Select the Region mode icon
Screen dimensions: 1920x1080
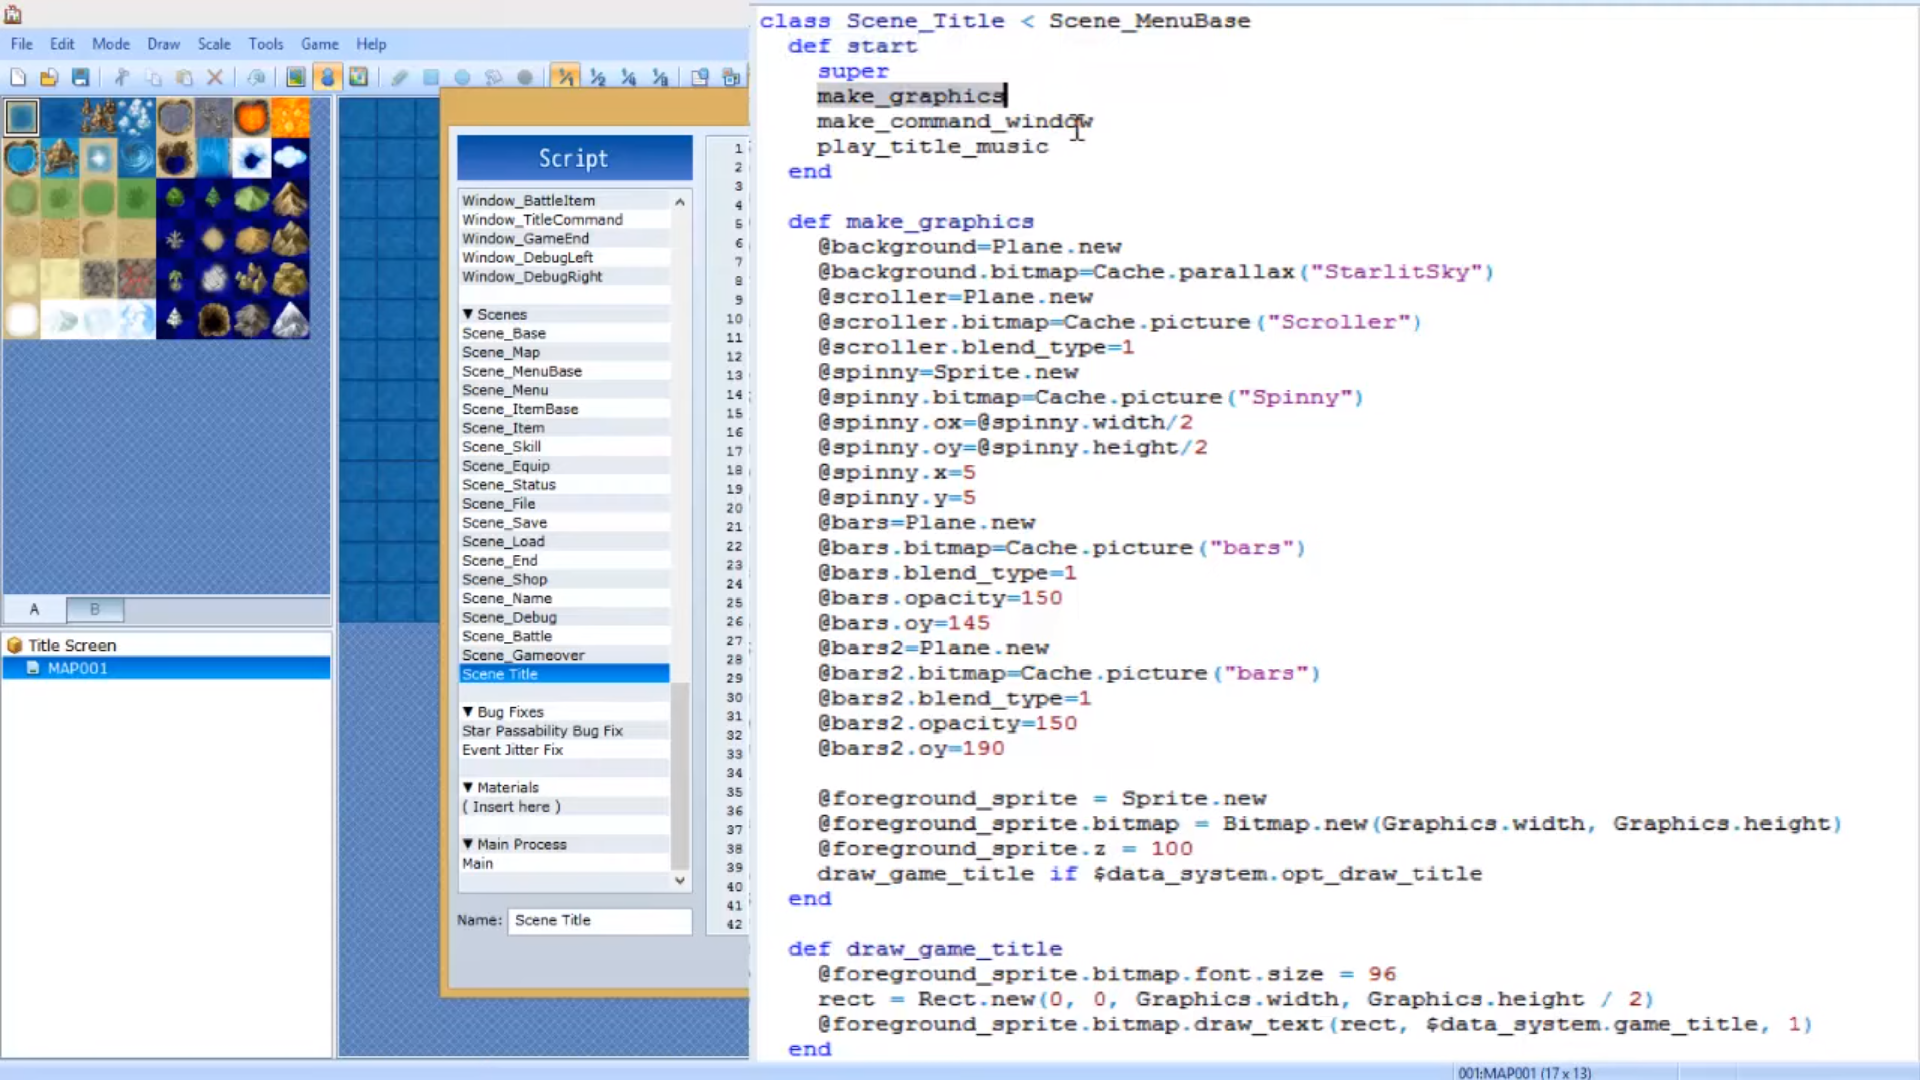(358, 77)
